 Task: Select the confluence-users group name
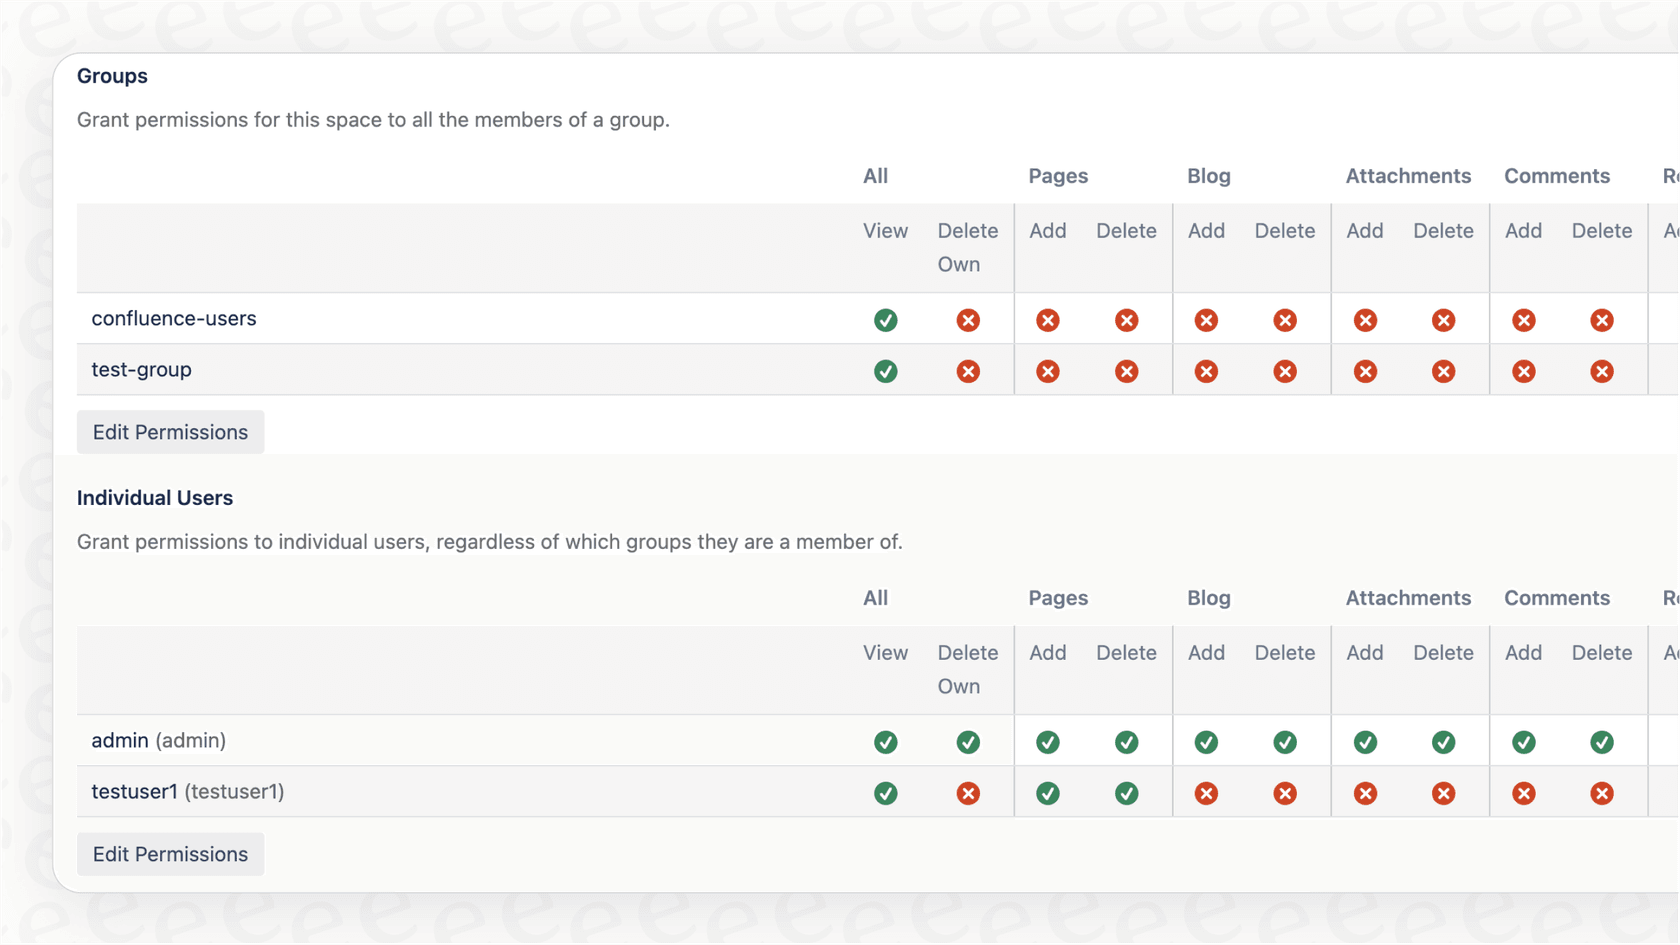click(x=174, y=318)
